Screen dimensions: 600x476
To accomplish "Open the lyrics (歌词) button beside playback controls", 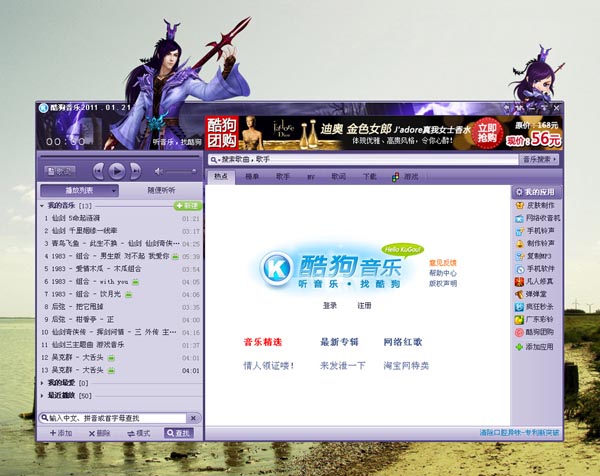I will coord(60,171).
